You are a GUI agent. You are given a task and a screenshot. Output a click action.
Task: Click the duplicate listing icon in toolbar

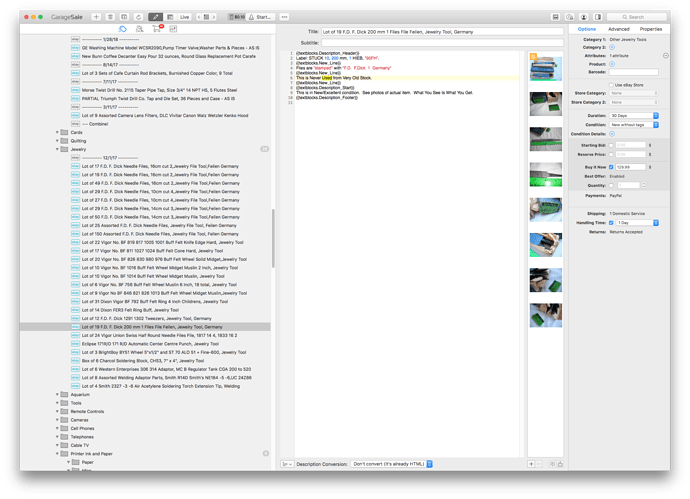pos(125,17)
